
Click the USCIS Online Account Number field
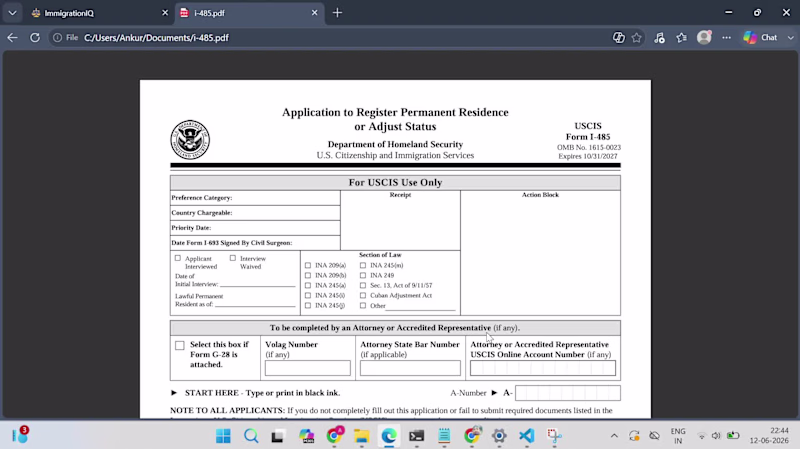tap(543, 368)
